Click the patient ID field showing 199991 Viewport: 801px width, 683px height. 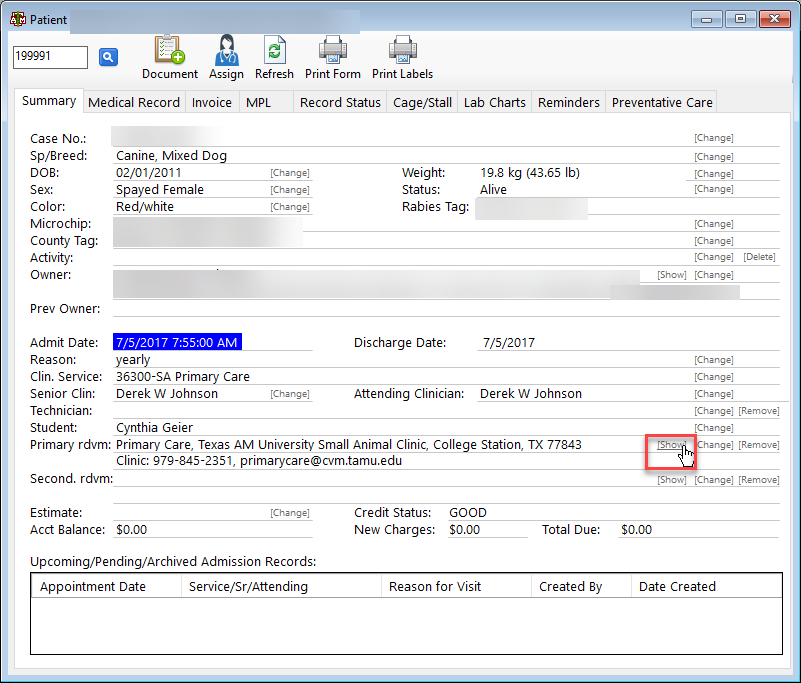50,57
